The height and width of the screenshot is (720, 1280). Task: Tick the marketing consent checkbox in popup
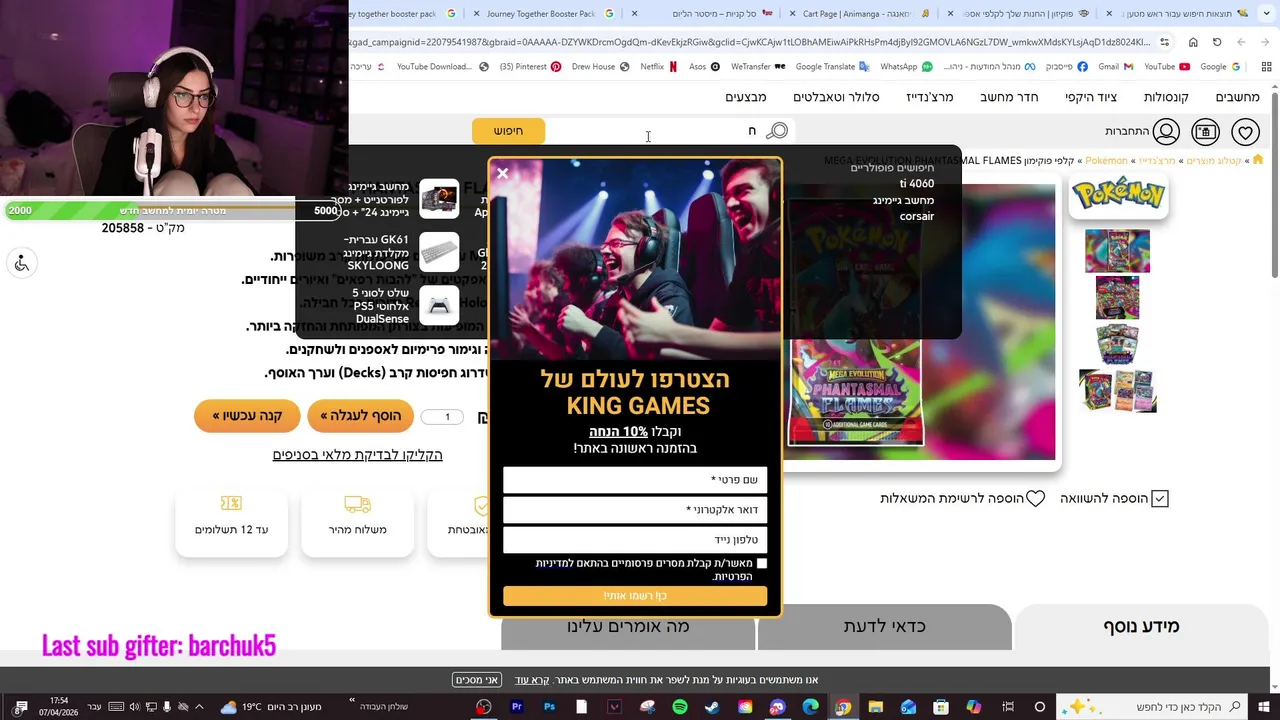pos(762,564)
